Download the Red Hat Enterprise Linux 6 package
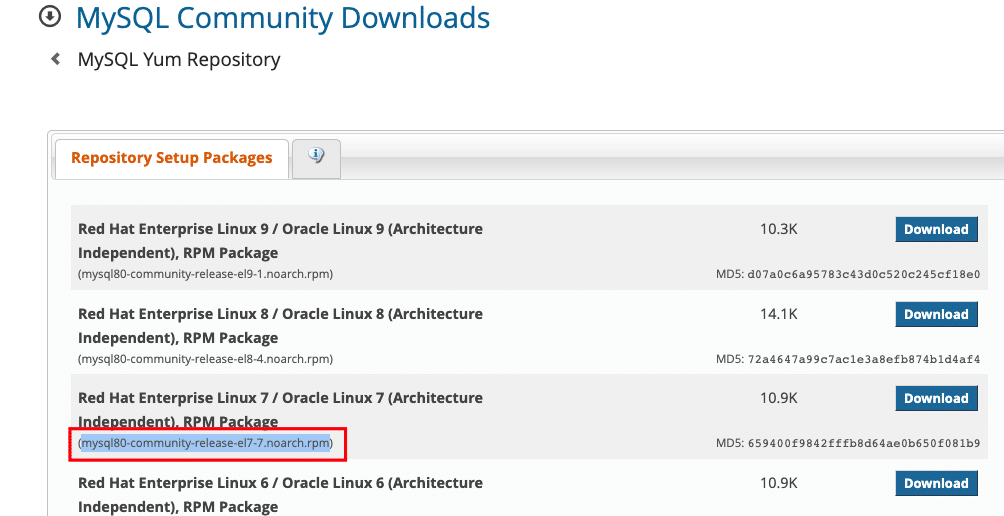This screenshot has width=1004, height=516. [936, 483]
